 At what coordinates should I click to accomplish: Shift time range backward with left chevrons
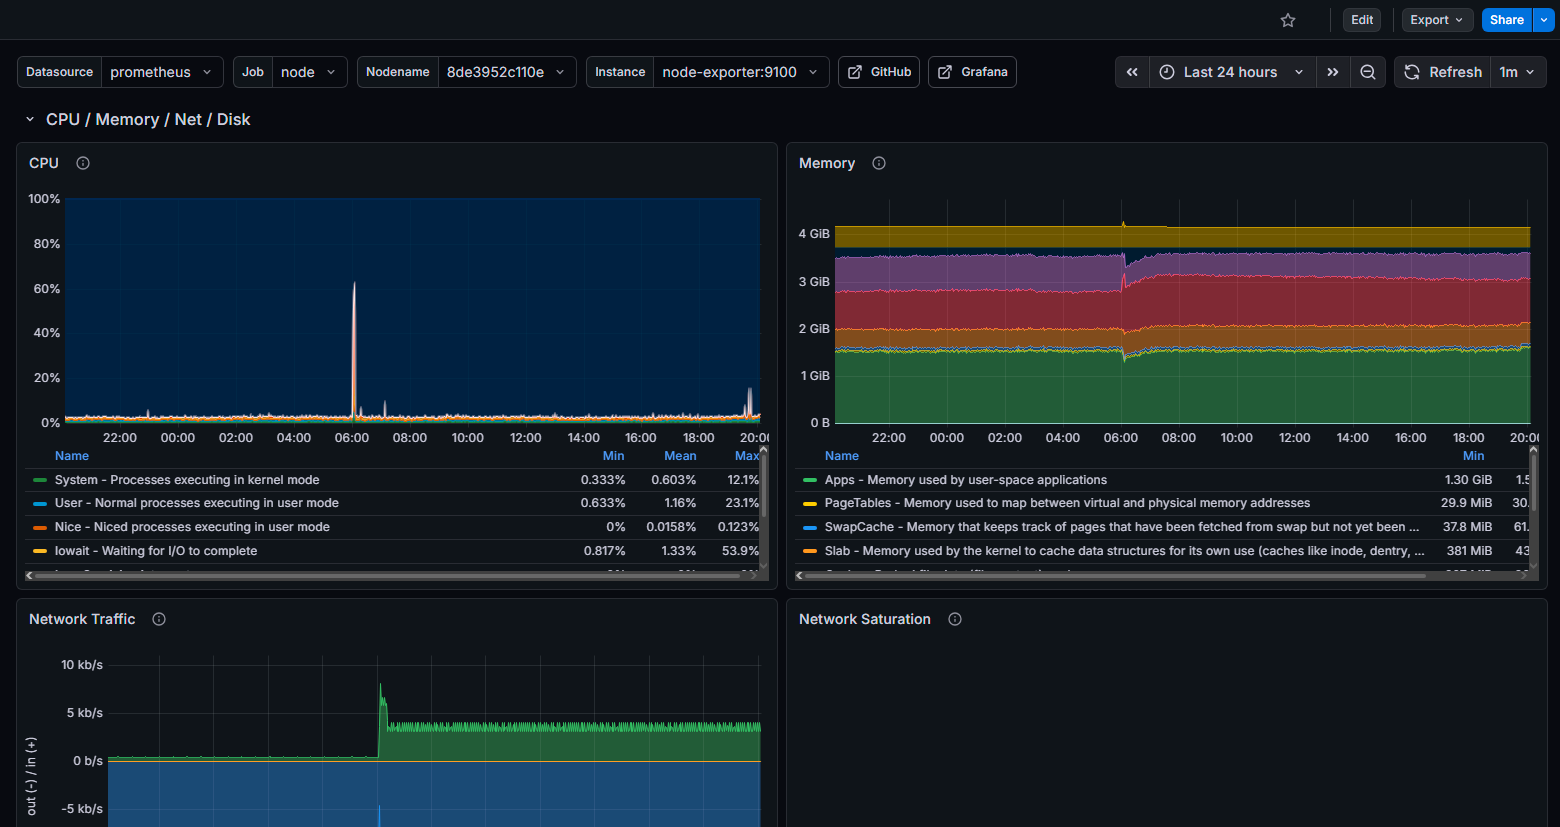point(1131,71)
